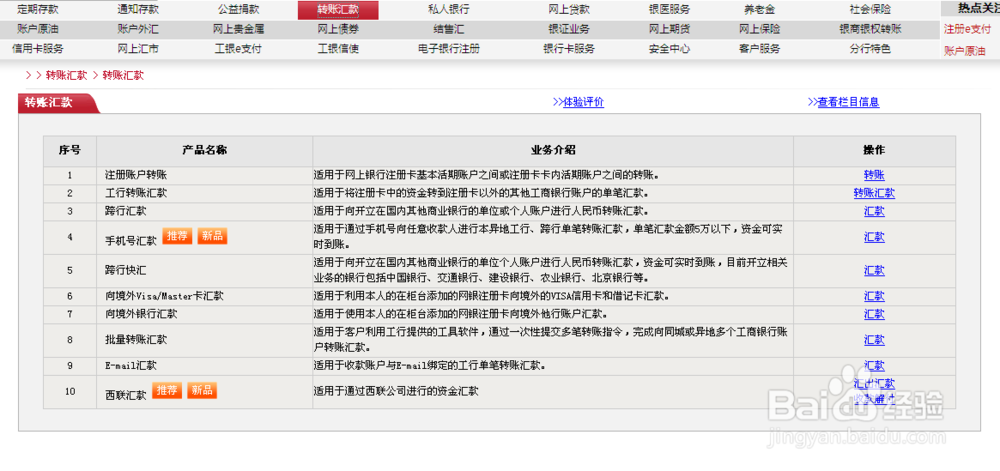Open the 网上贷款 menu
This screenshot has height=471, width=1000.
coord(569,10)
